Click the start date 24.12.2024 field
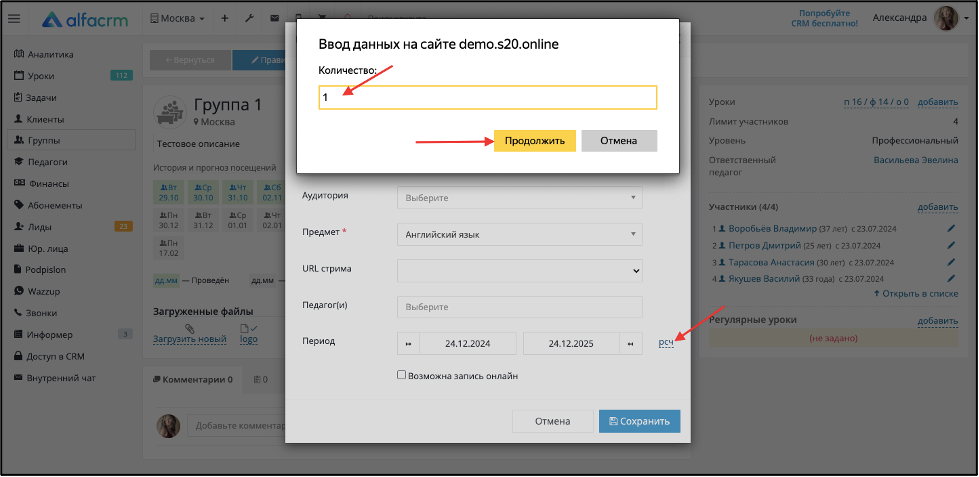Viewport: 979px width, 477px height. point(468,343)
